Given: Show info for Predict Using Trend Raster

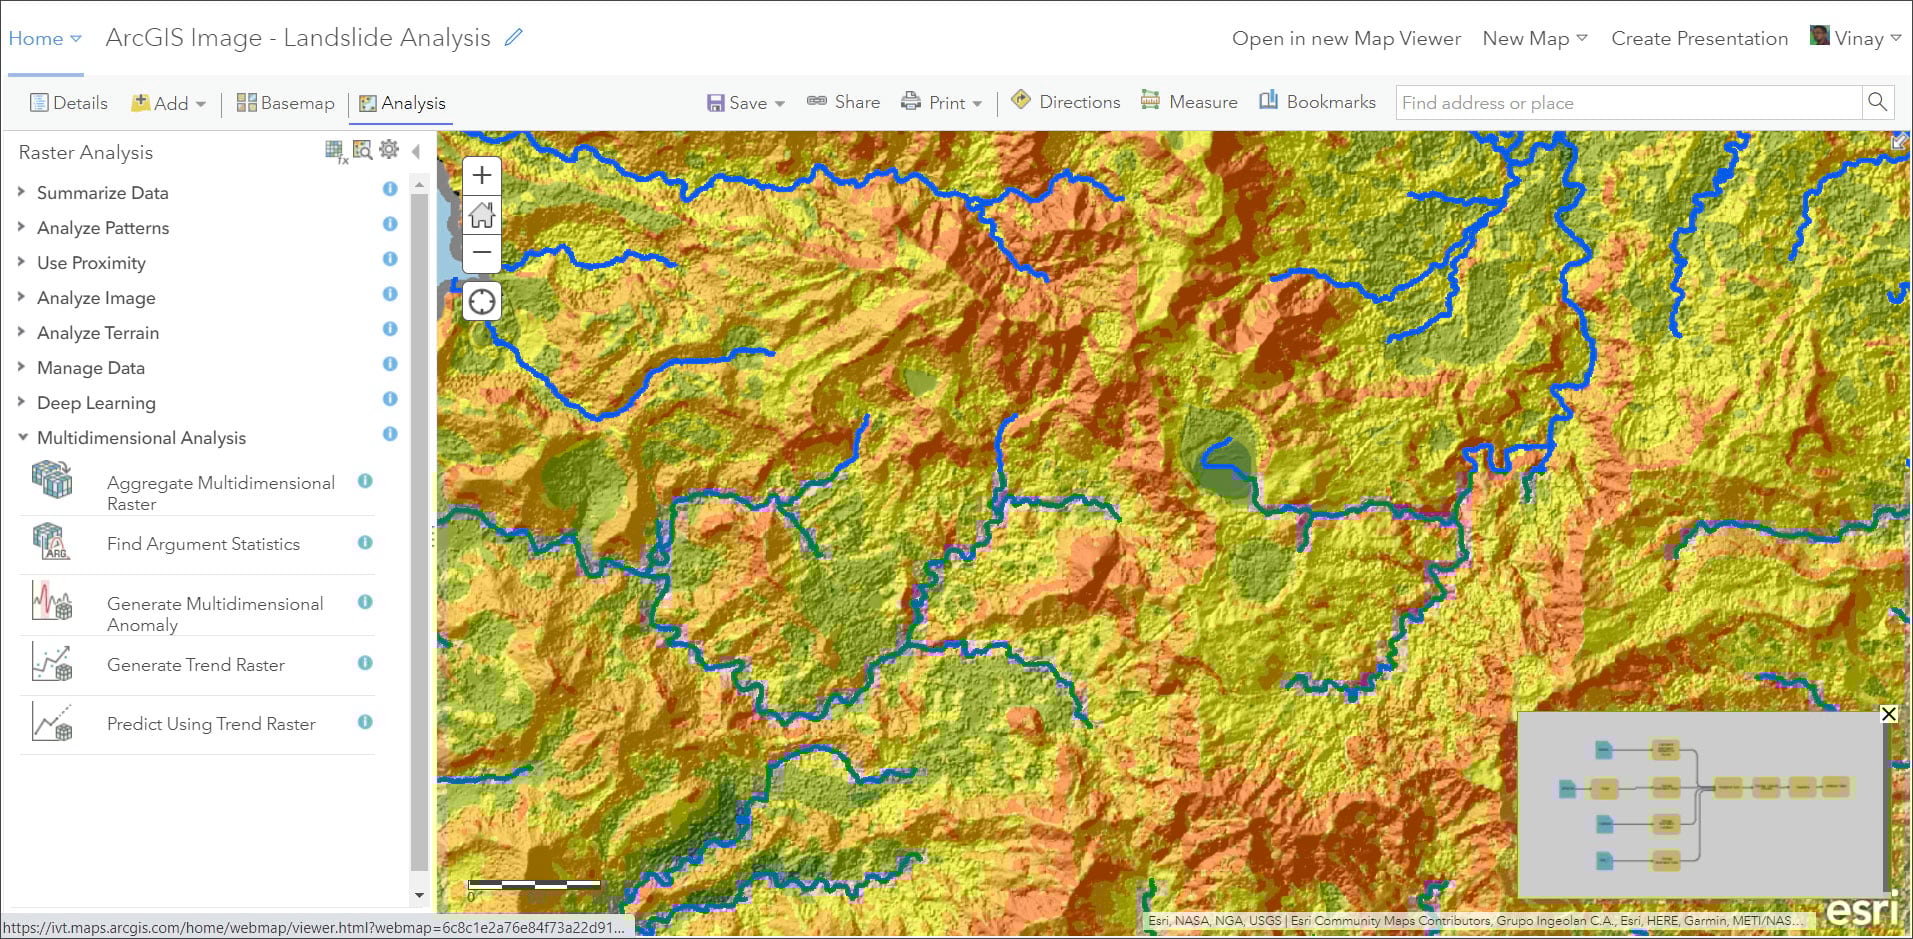Looking at the screenshot, I should point(365,722).
